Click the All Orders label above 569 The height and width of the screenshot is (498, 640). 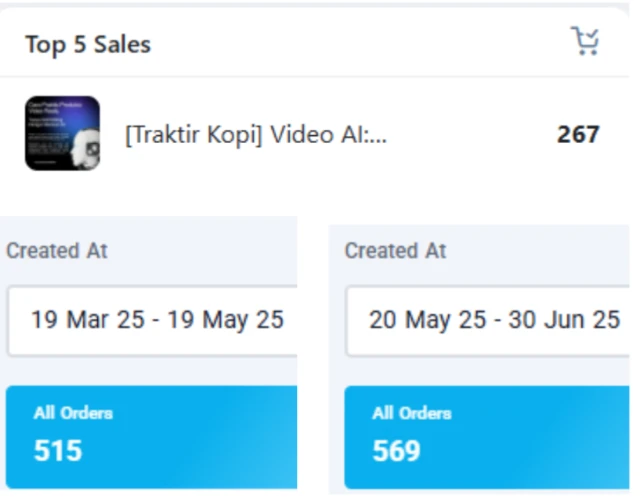(x=412, y=413)
